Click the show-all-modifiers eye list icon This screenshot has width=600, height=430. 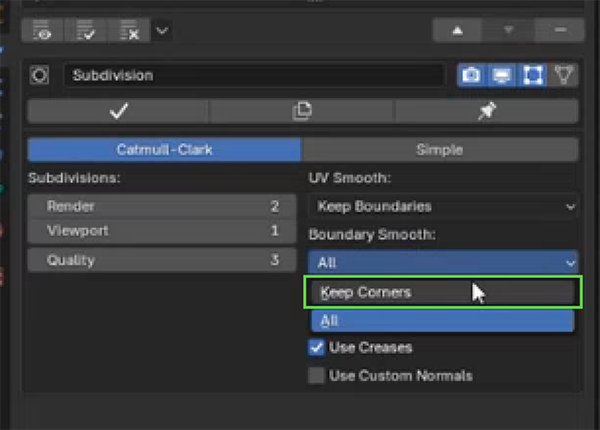click(42, 30)
